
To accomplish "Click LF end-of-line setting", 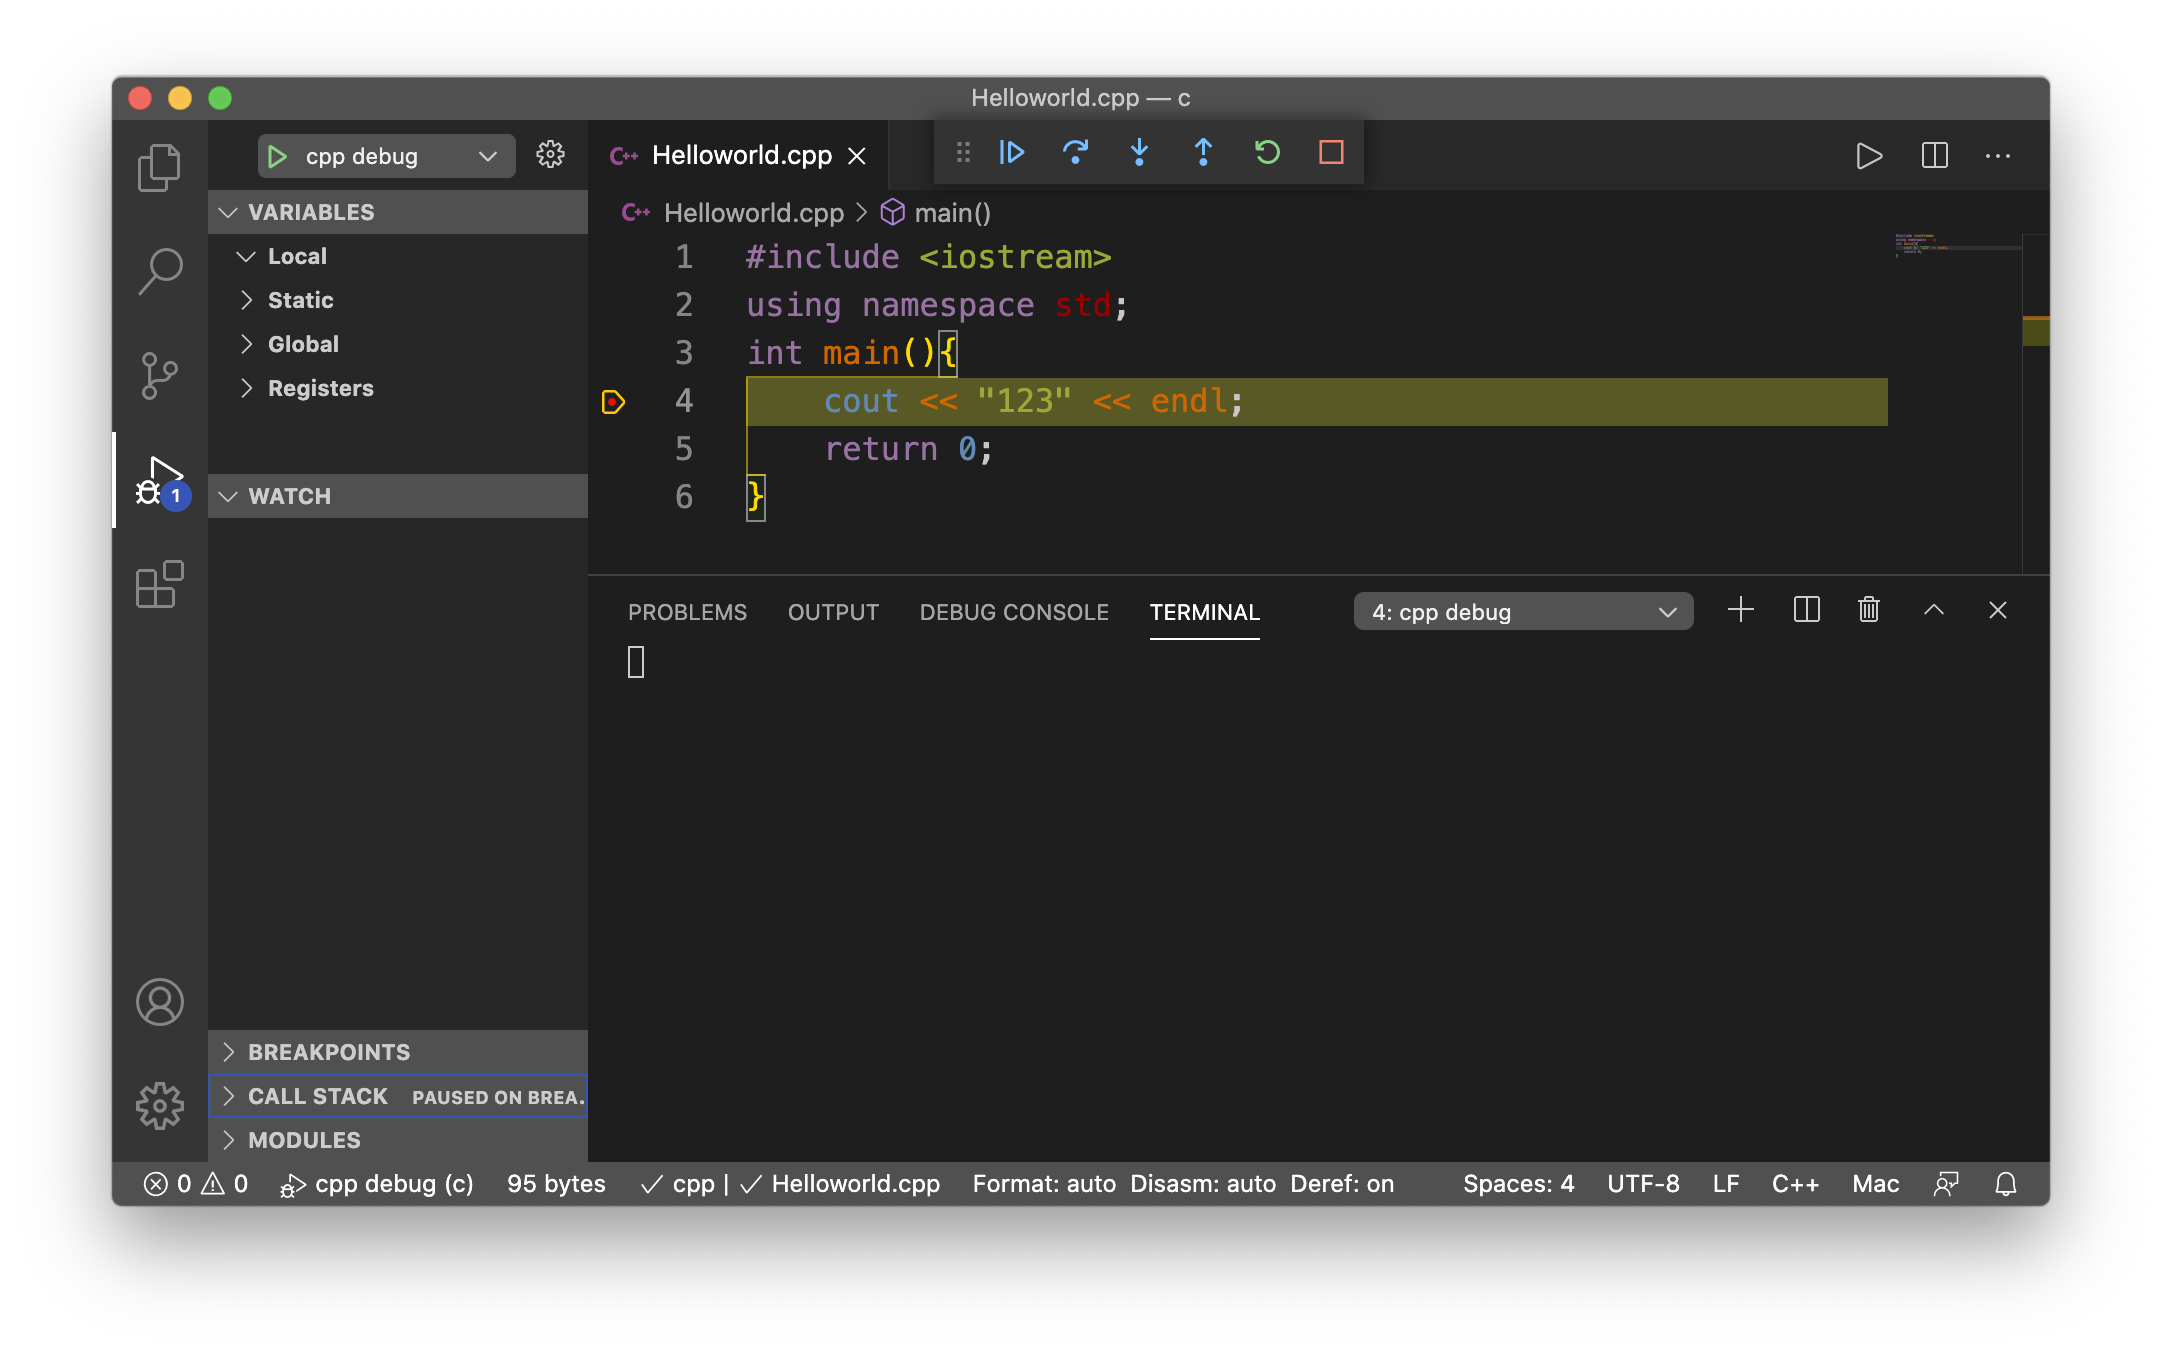I will pyautogui.click(x=1726, y=1184).
